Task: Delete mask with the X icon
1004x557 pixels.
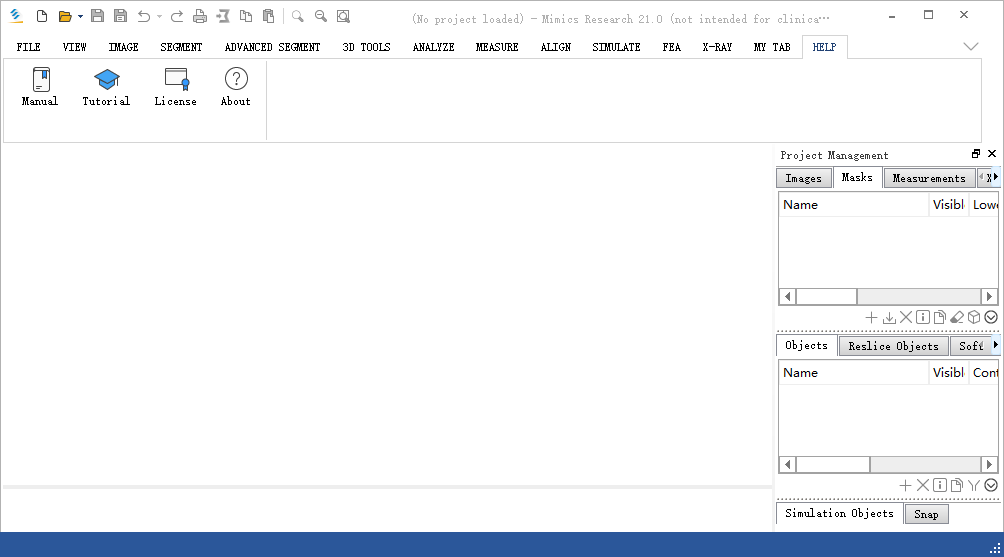Action: 905,318
